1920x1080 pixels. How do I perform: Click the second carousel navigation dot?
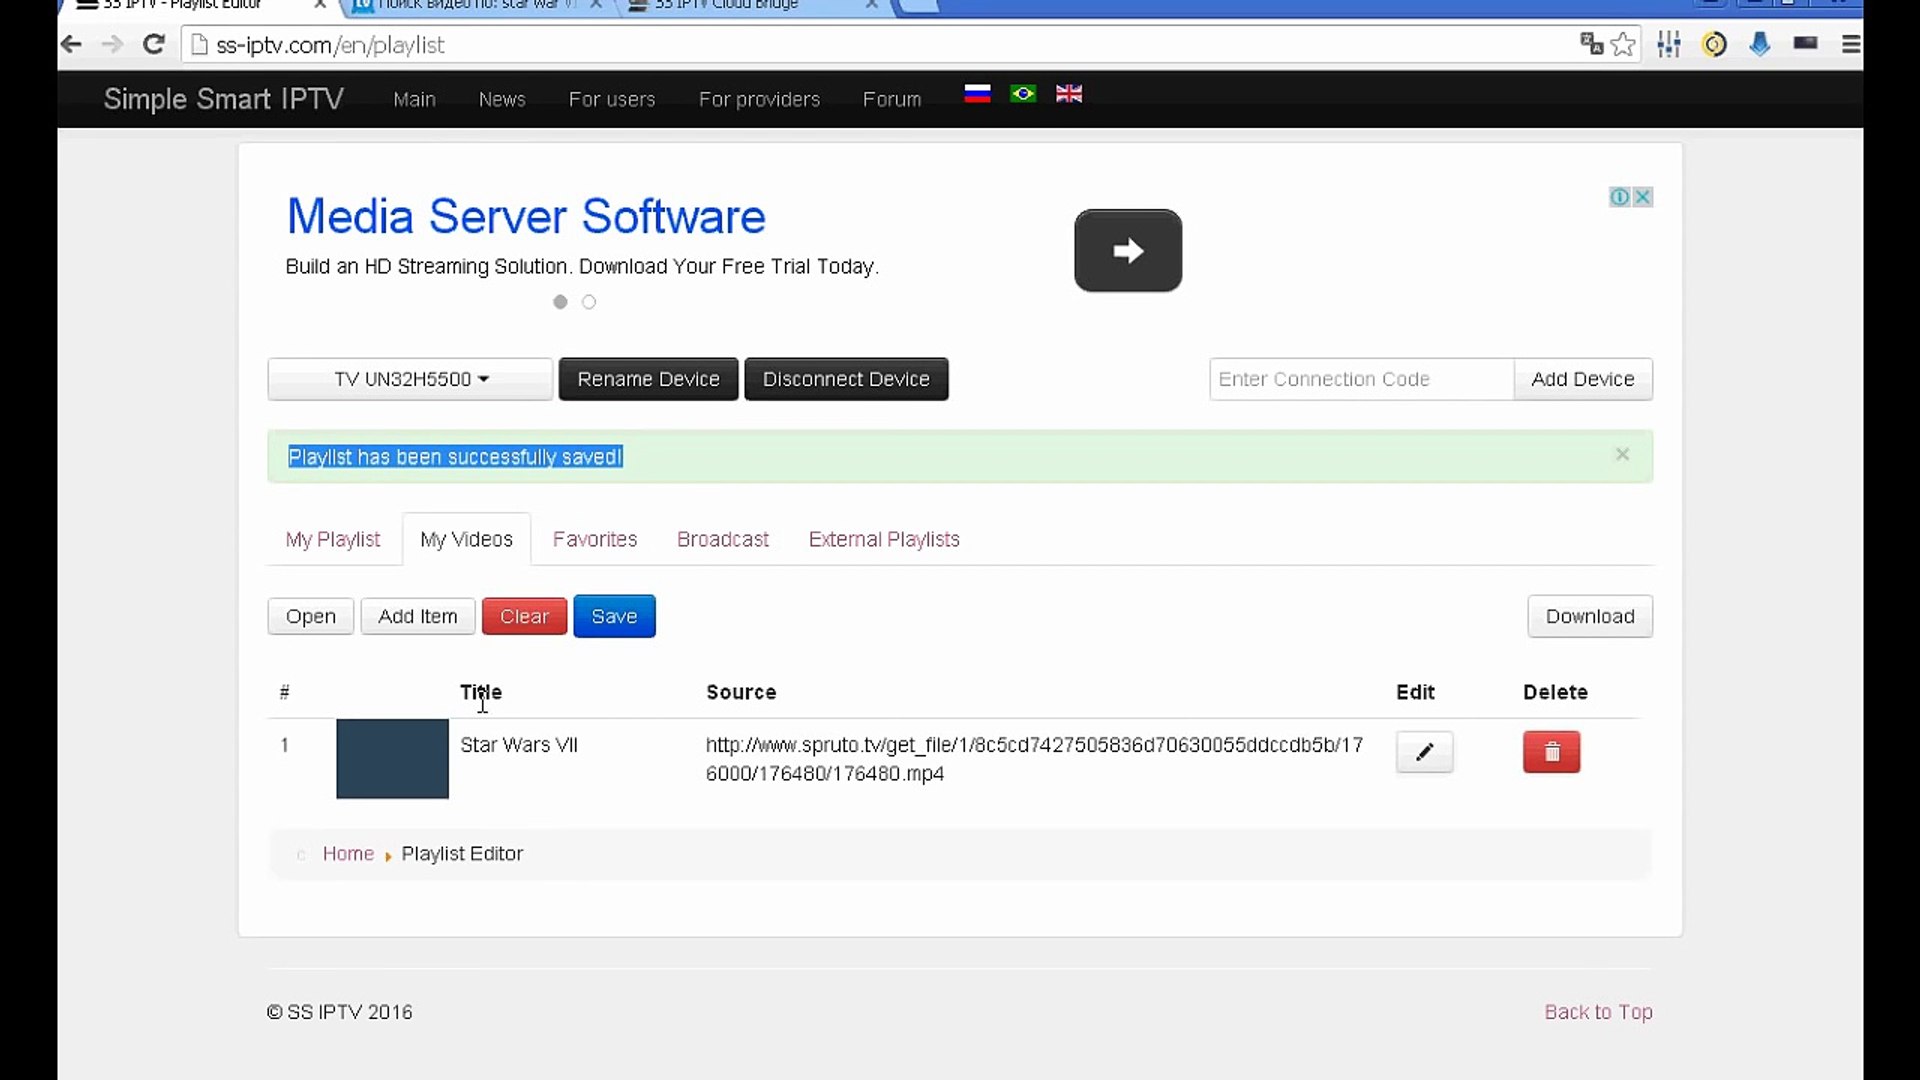point(589,301)
